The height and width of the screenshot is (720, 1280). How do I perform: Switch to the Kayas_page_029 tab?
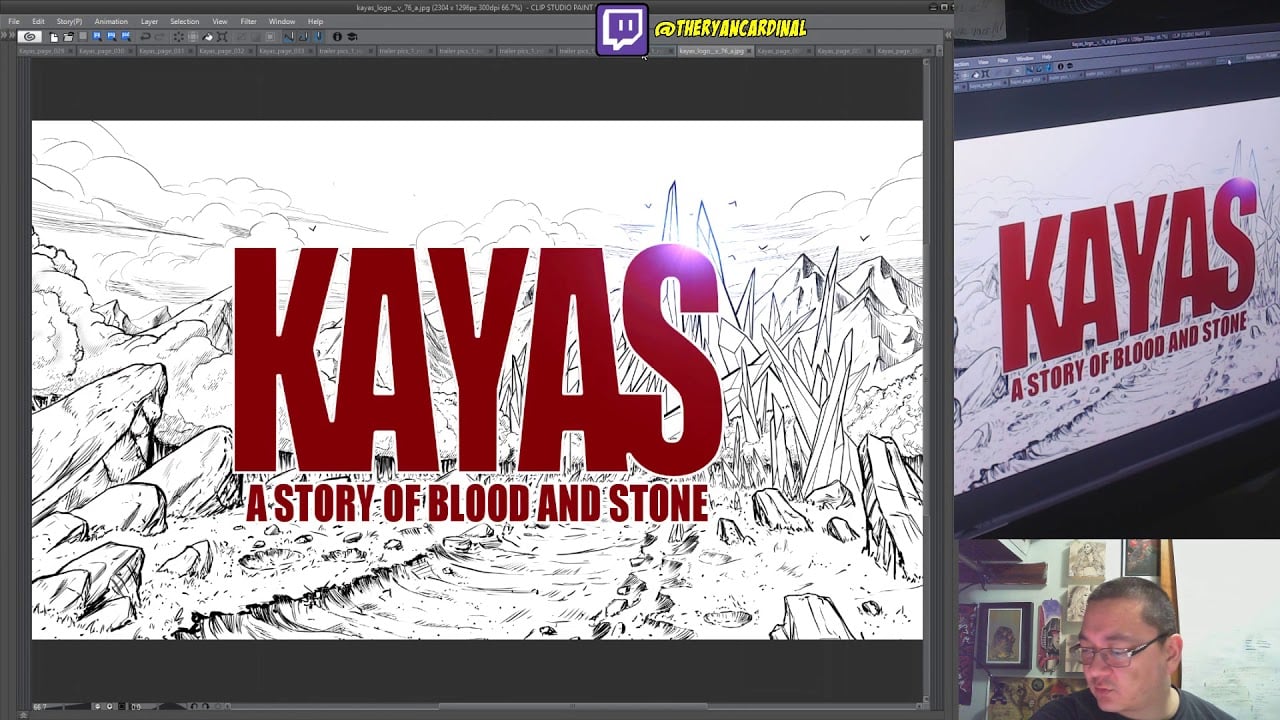pyautogui.click(x=42, y=51)
